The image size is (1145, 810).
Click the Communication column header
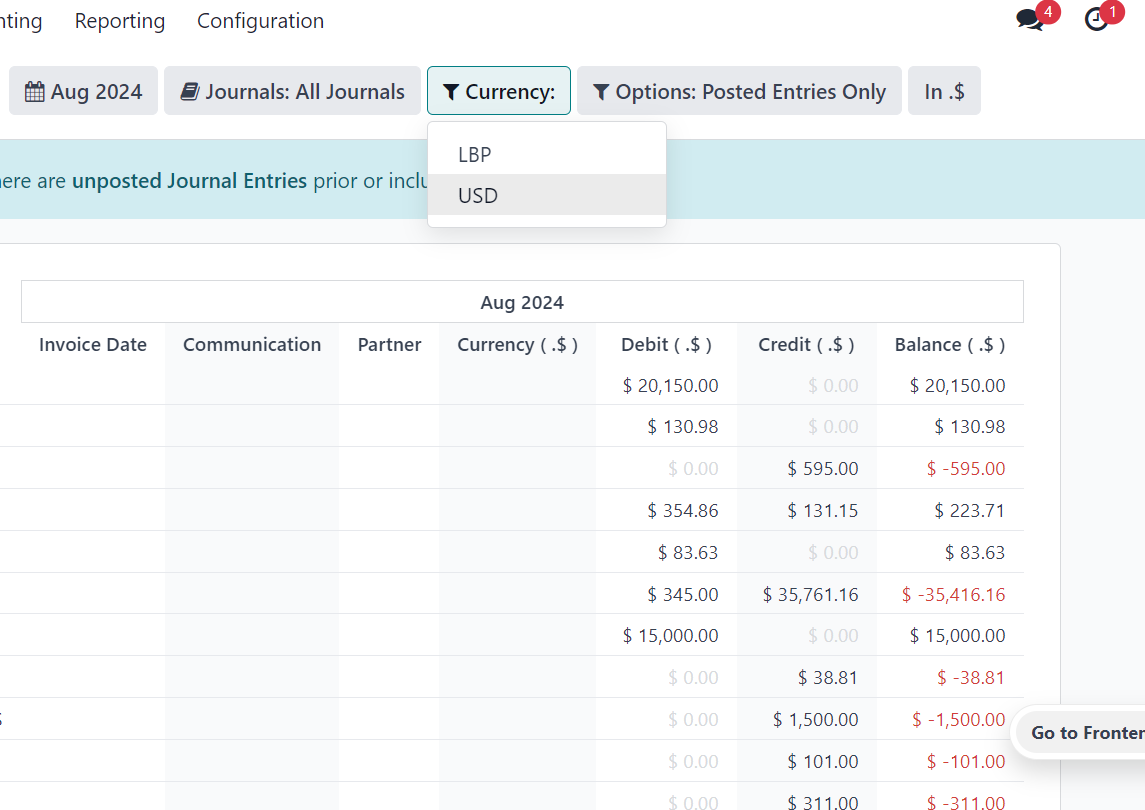pyautogui.click(x=252, y=345)
